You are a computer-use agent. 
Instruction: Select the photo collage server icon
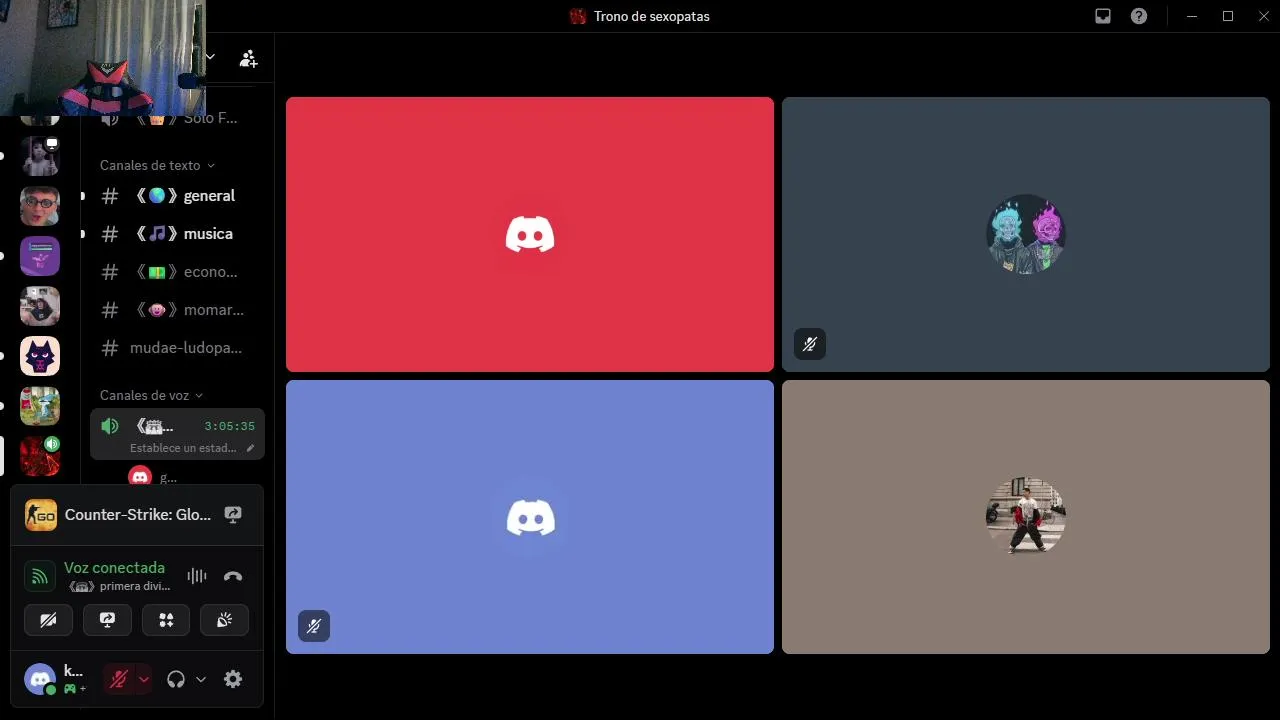click(x=40, y=306)
